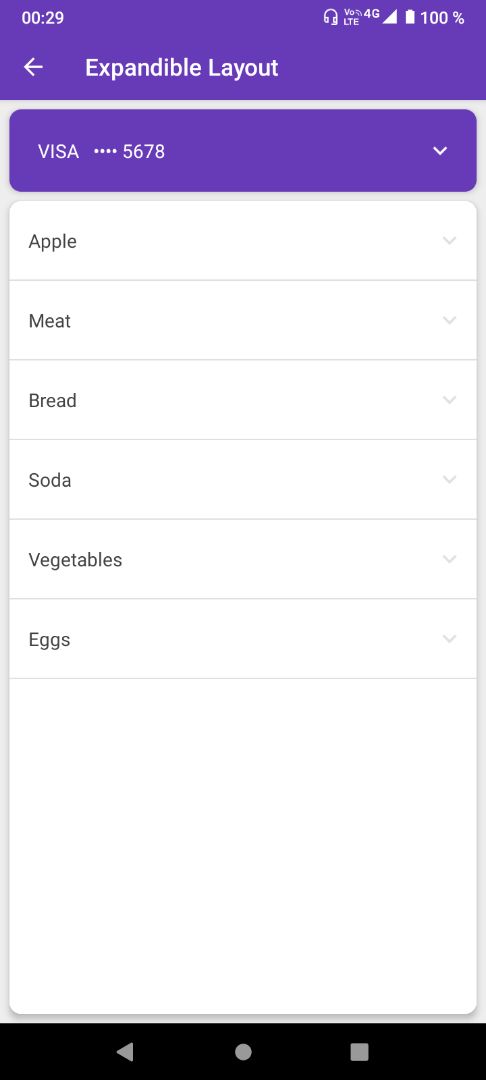Image resolution: width=486 pixels, height=1080 pixels.
Task: Expand the Eggs row chevron
Action: (x=450, y=639)
